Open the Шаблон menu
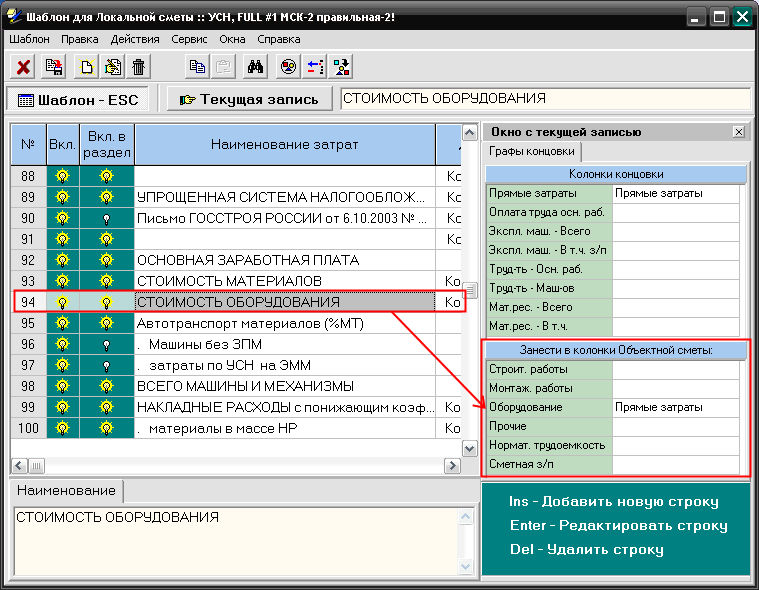The height and width of the screenshot is (590, 759). coord(29,39)
